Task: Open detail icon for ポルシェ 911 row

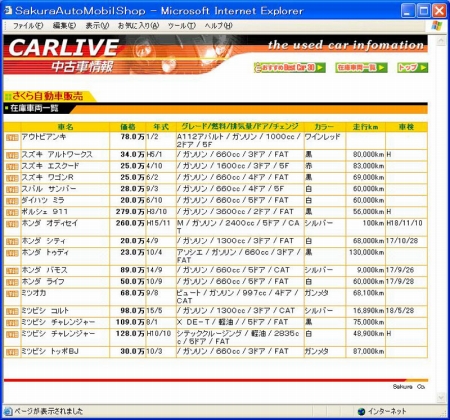Action: click(12, 213)
